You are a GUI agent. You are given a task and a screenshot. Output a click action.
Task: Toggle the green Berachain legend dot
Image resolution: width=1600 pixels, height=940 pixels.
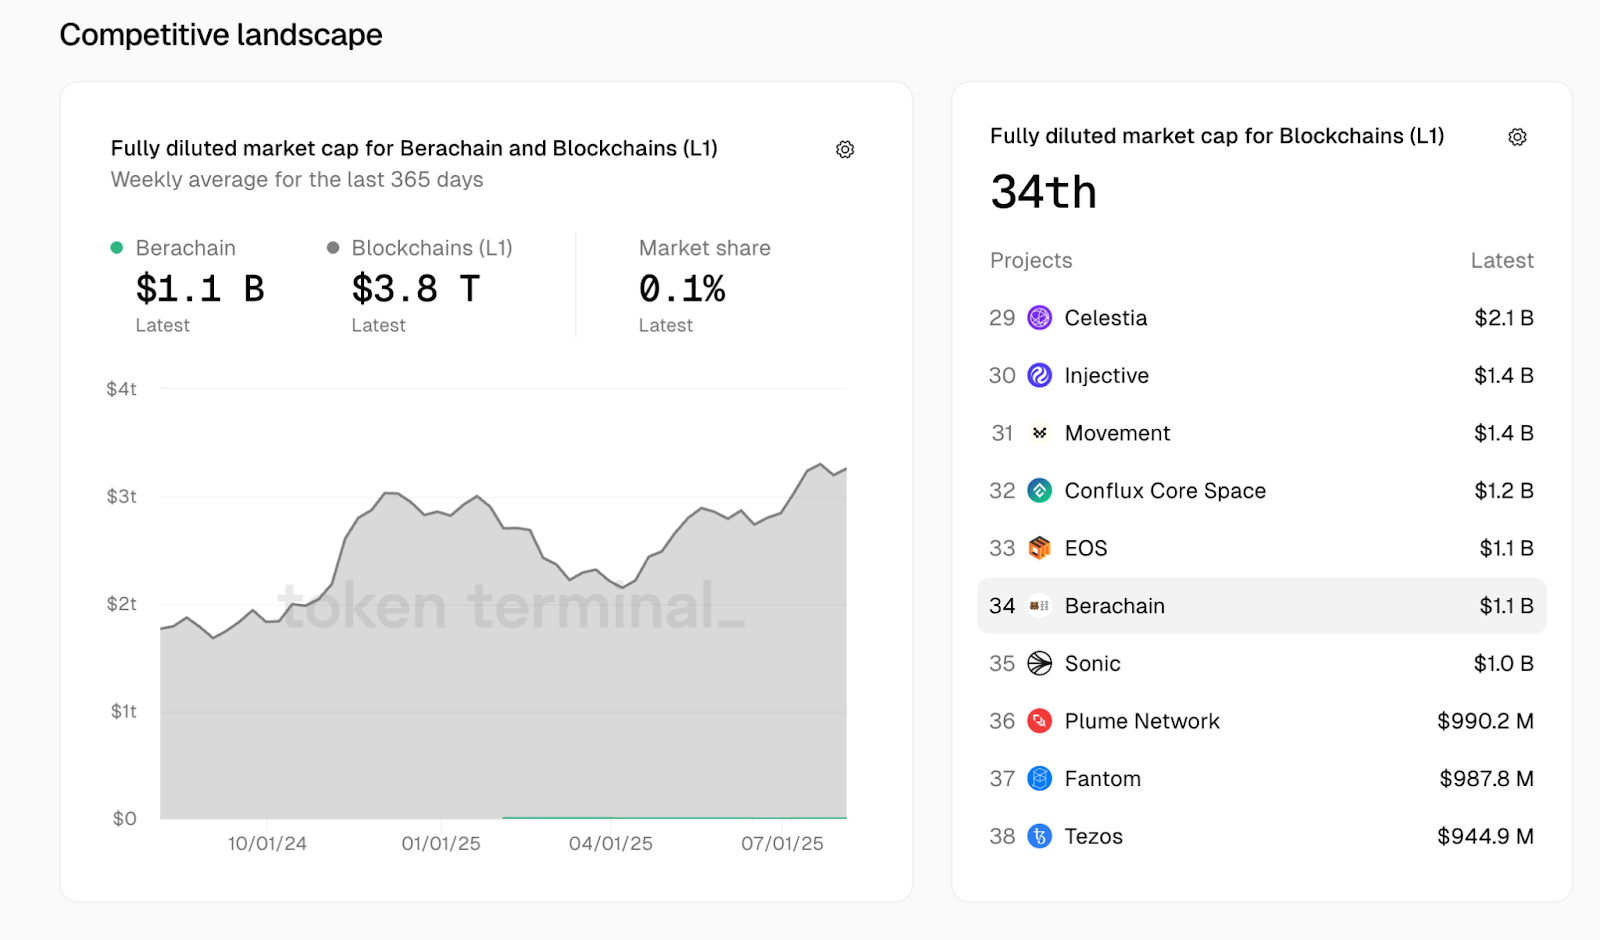click(x=117, y=248)
